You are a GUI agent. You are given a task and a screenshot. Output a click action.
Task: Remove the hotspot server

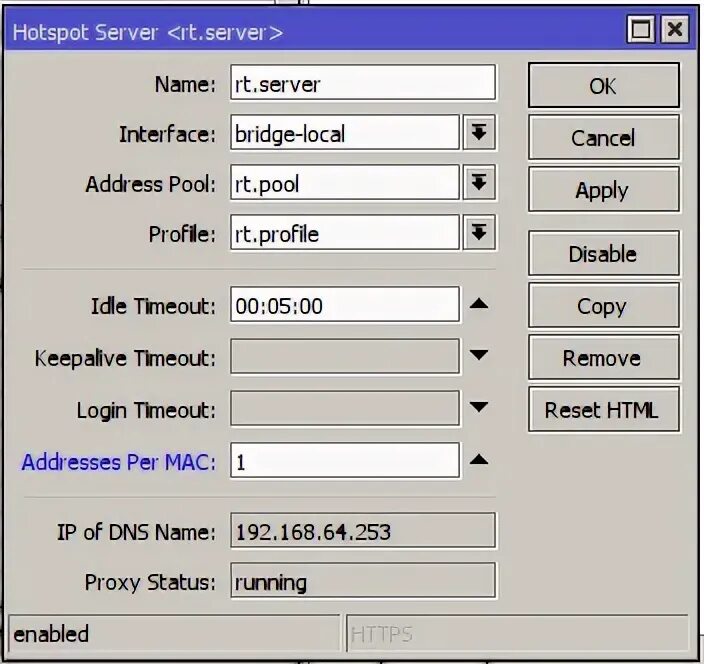(604, 358)
